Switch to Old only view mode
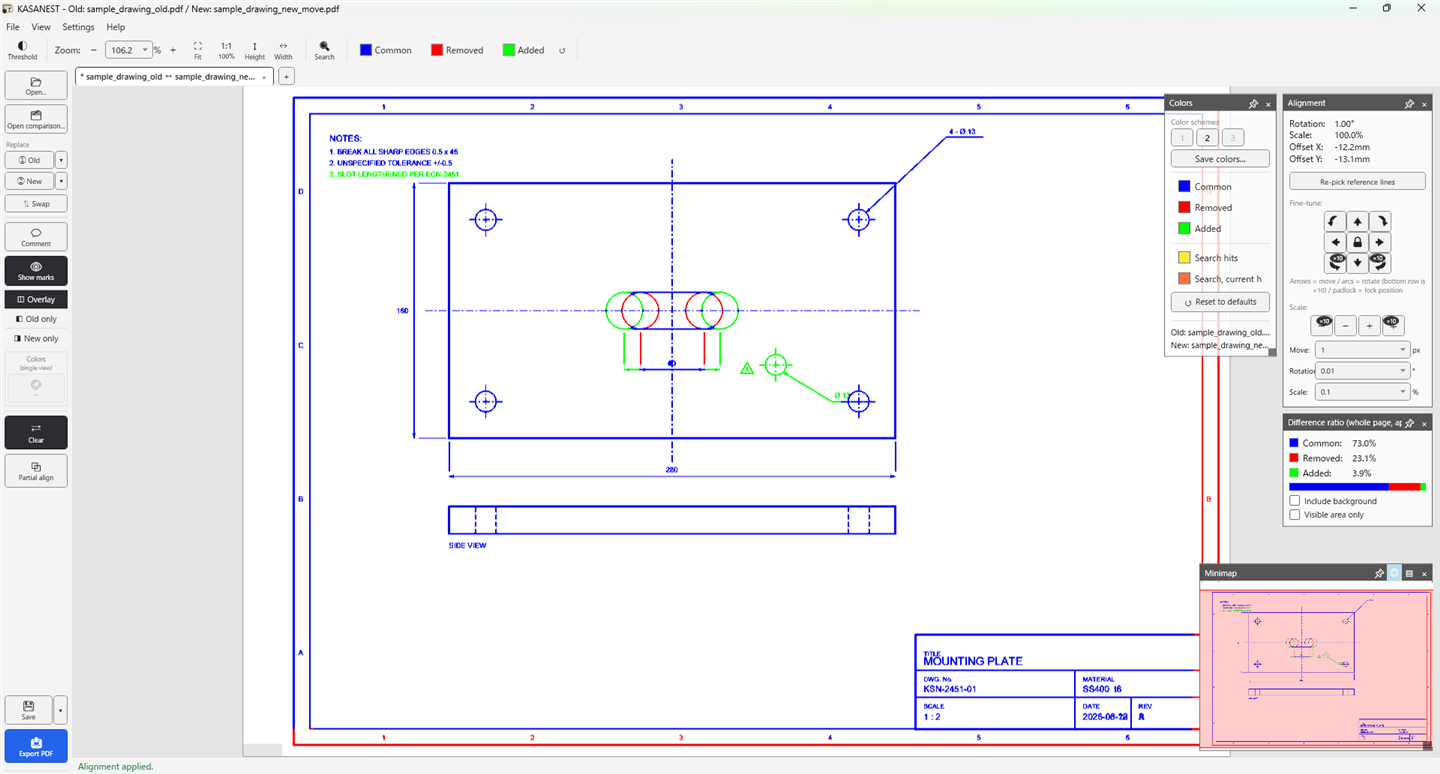Image resolution: width=1440 pixels, height=774 pixels. click(x=36, y=319)
